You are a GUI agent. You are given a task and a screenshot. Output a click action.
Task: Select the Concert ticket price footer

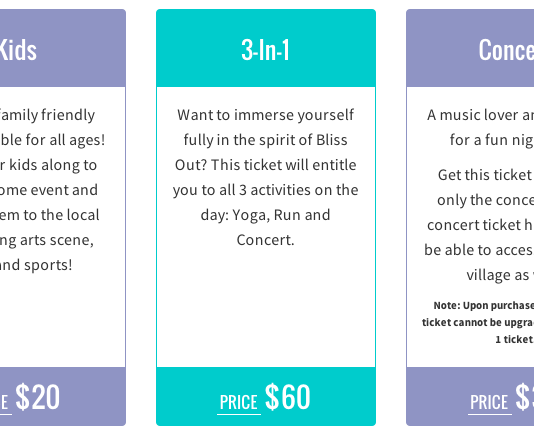470,396
